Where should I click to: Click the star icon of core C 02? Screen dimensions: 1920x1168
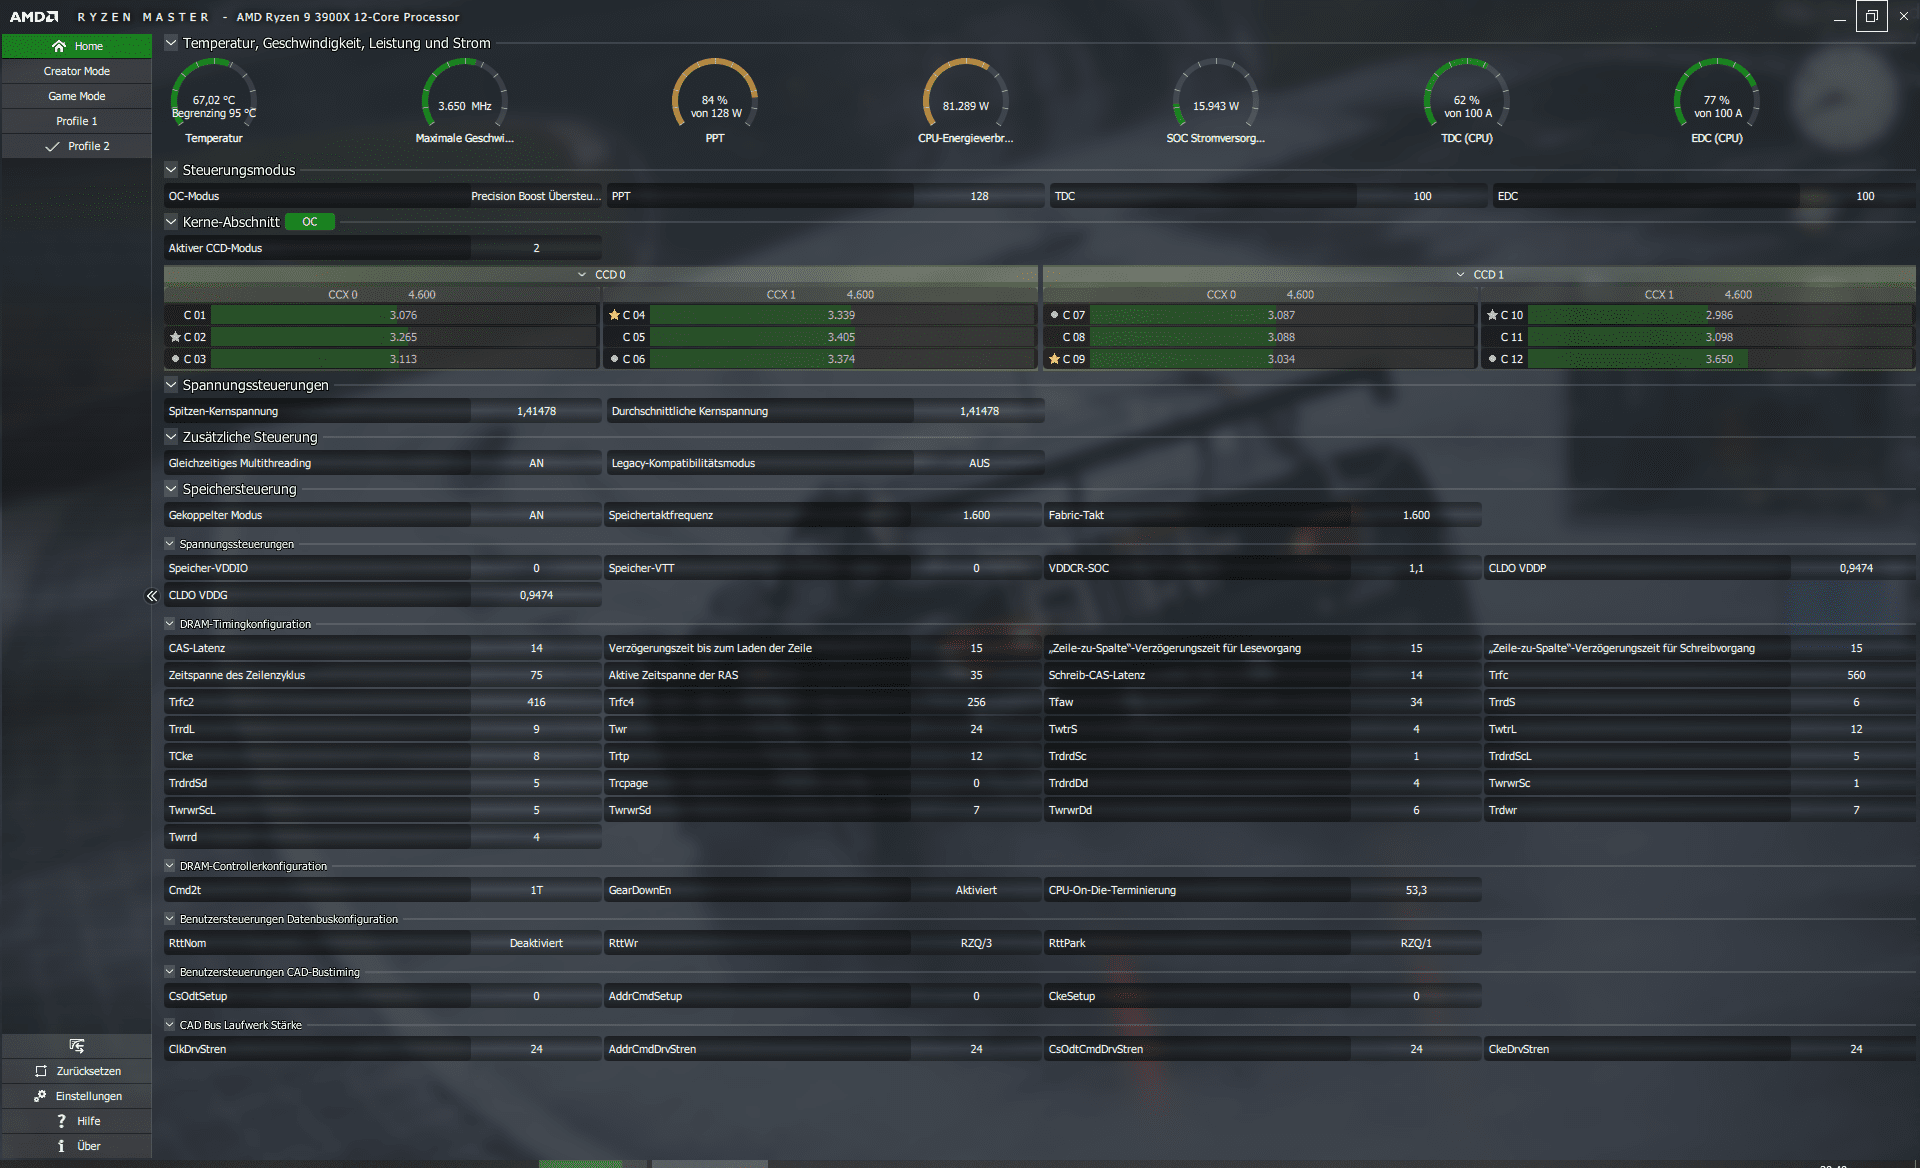pos(175,337)
